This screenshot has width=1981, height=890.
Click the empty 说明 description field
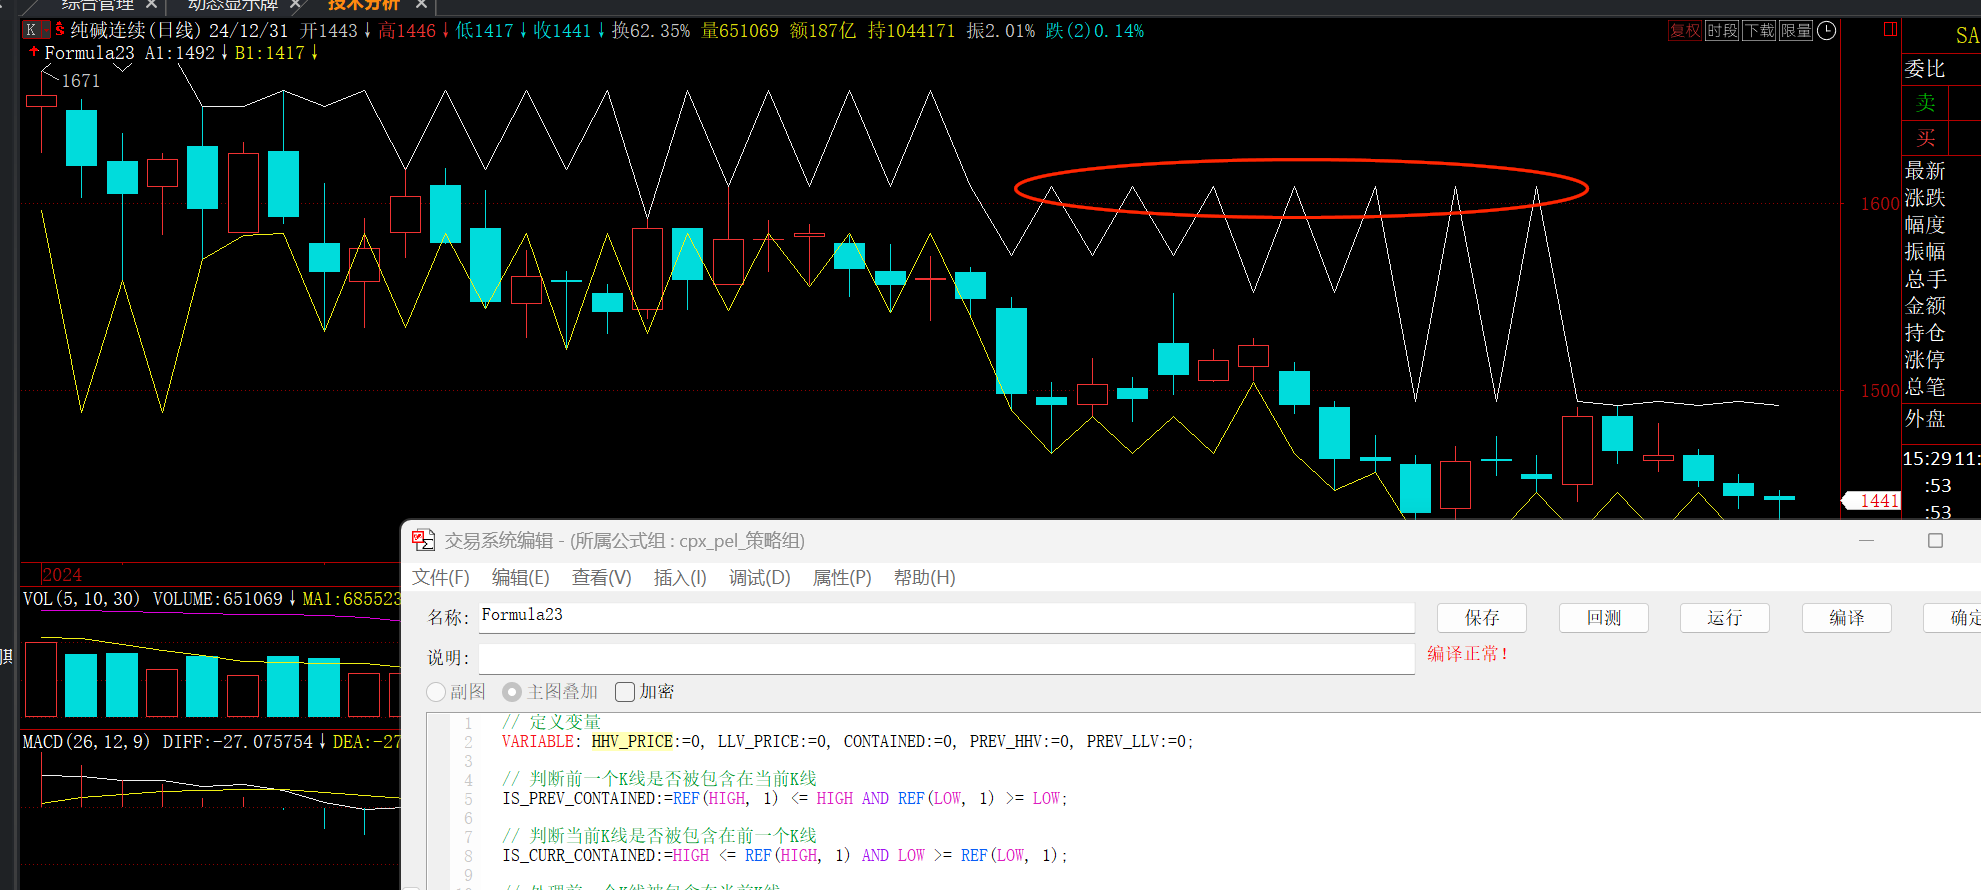click(x=946, y=658)
